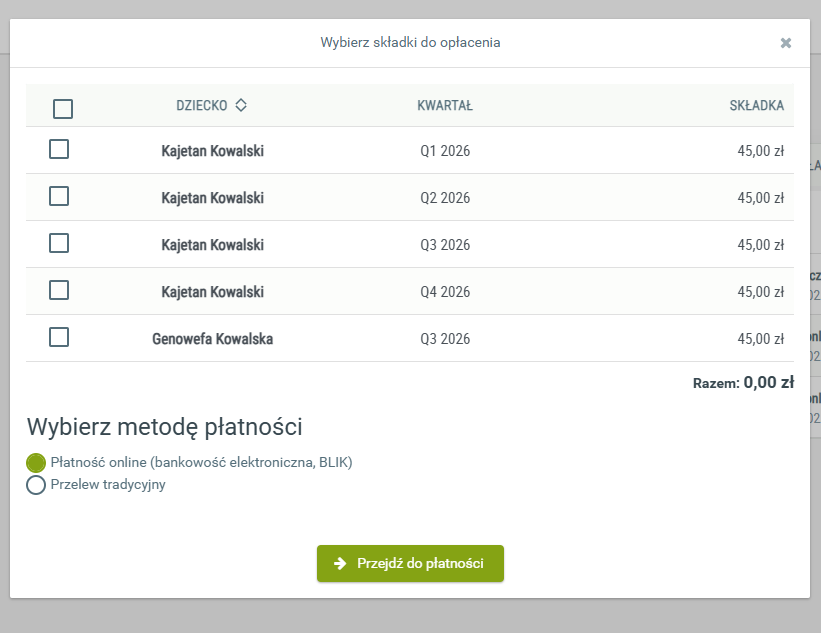Check the Kajetan Kowalski Q1 2026 checkbox
The height and width of the screenshot is (633, 821).
[x=59, y=149]
